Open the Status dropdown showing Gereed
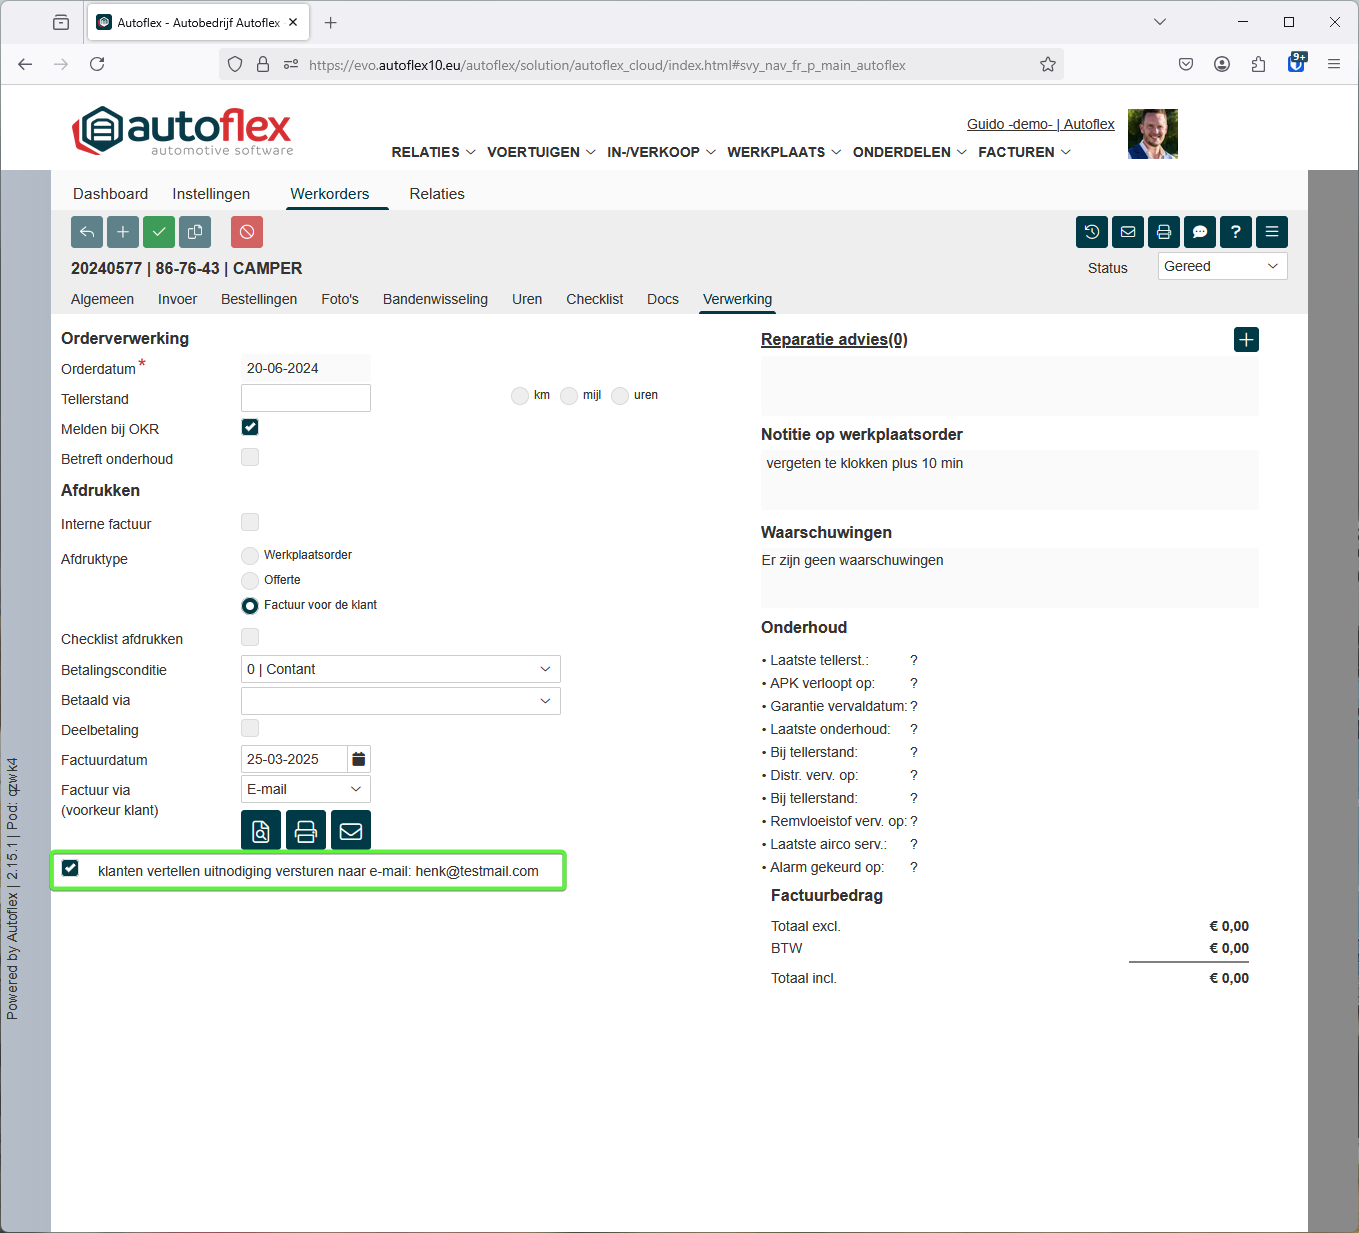The image size is (1359, 1233). click(1222, 266)
